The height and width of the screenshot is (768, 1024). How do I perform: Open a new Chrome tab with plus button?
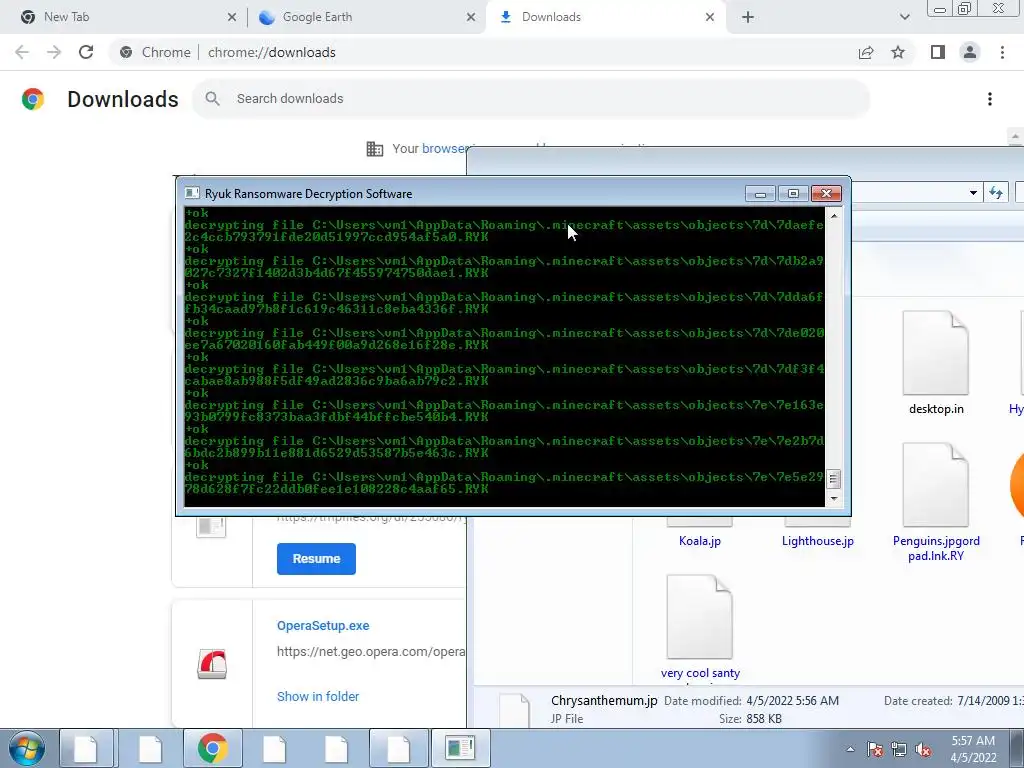pyautogui.click(x=748, y=18)
